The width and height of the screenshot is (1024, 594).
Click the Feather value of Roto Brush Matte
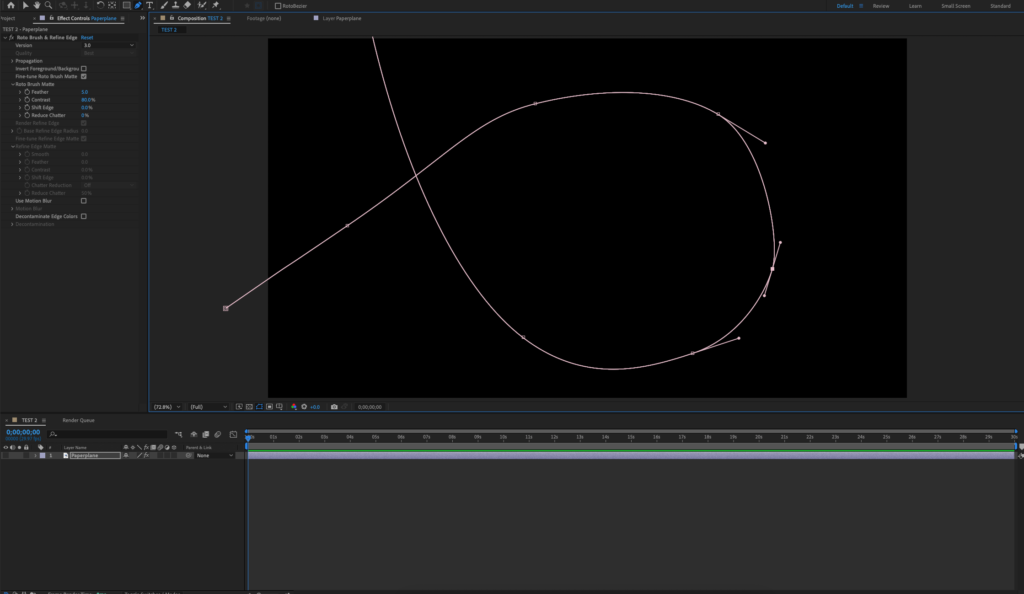coord(85,92)
